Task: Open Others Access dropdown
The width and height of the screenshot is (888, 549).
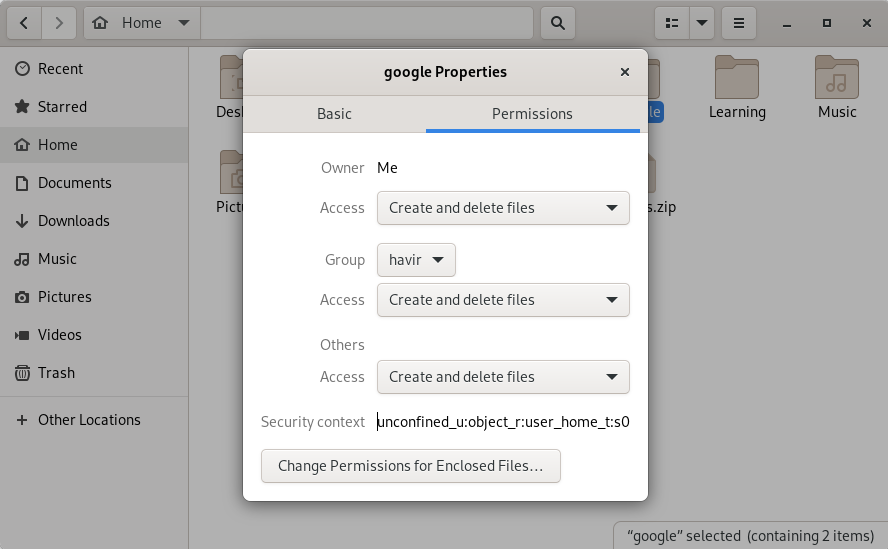Action: [503, 377]
